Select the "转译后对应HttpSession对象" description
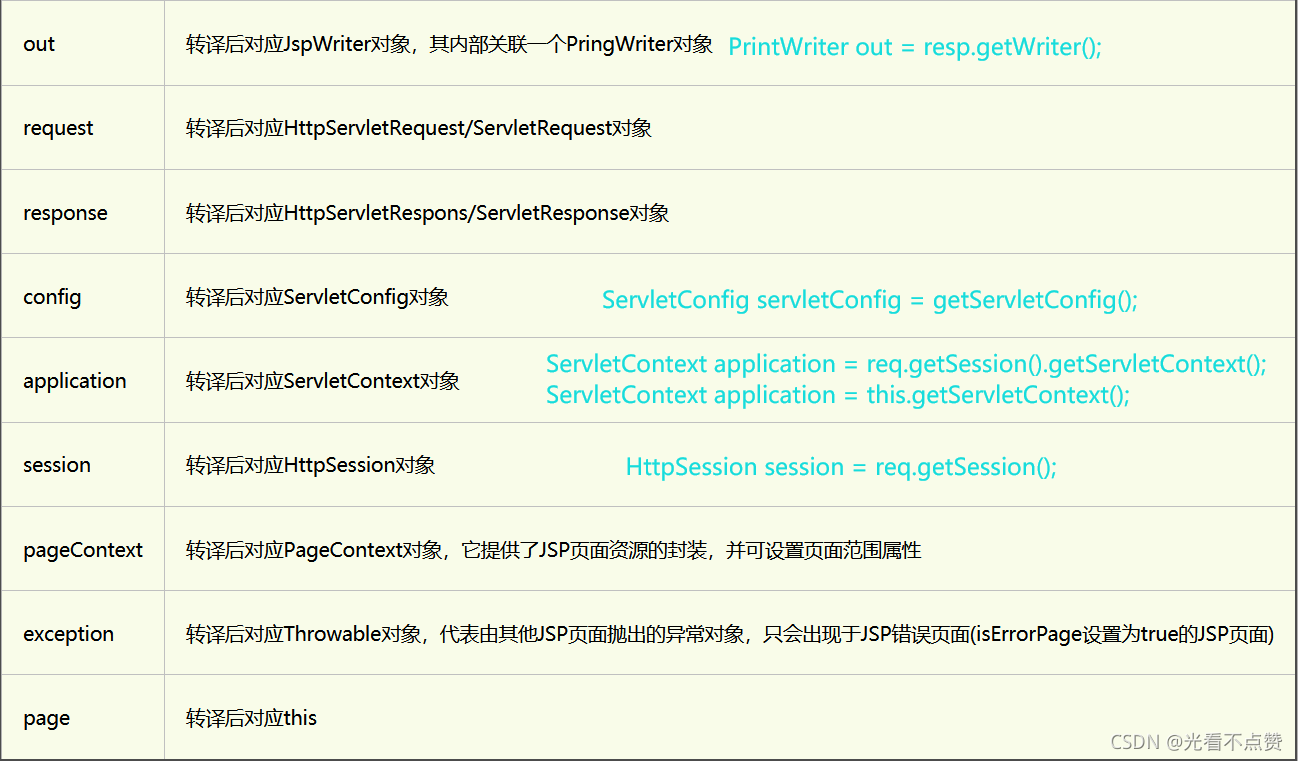The width and height of the screenshot is (1298, 761). 311,465
